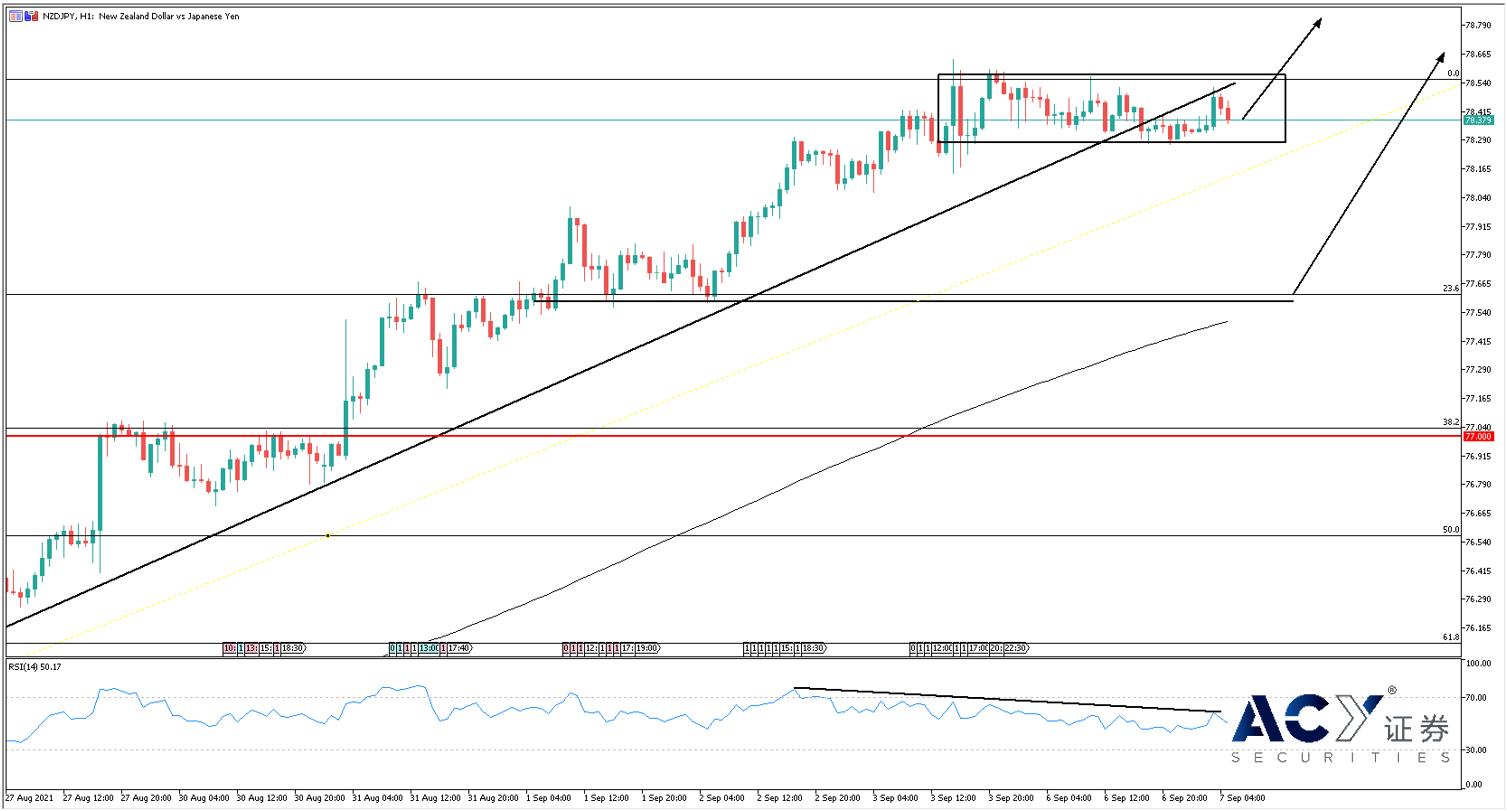This screenshot has width=1507, height=811.
Task: Click the 1 Sep 04:00 time axis label
Action: 548,798
